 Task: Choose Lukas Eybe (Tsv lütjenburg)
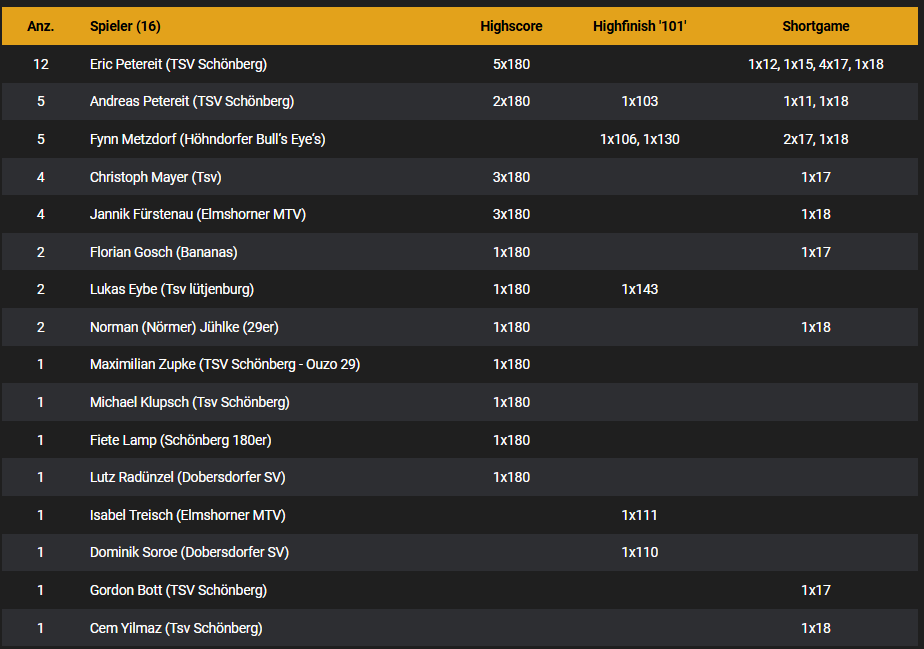(x=171, y=289)
